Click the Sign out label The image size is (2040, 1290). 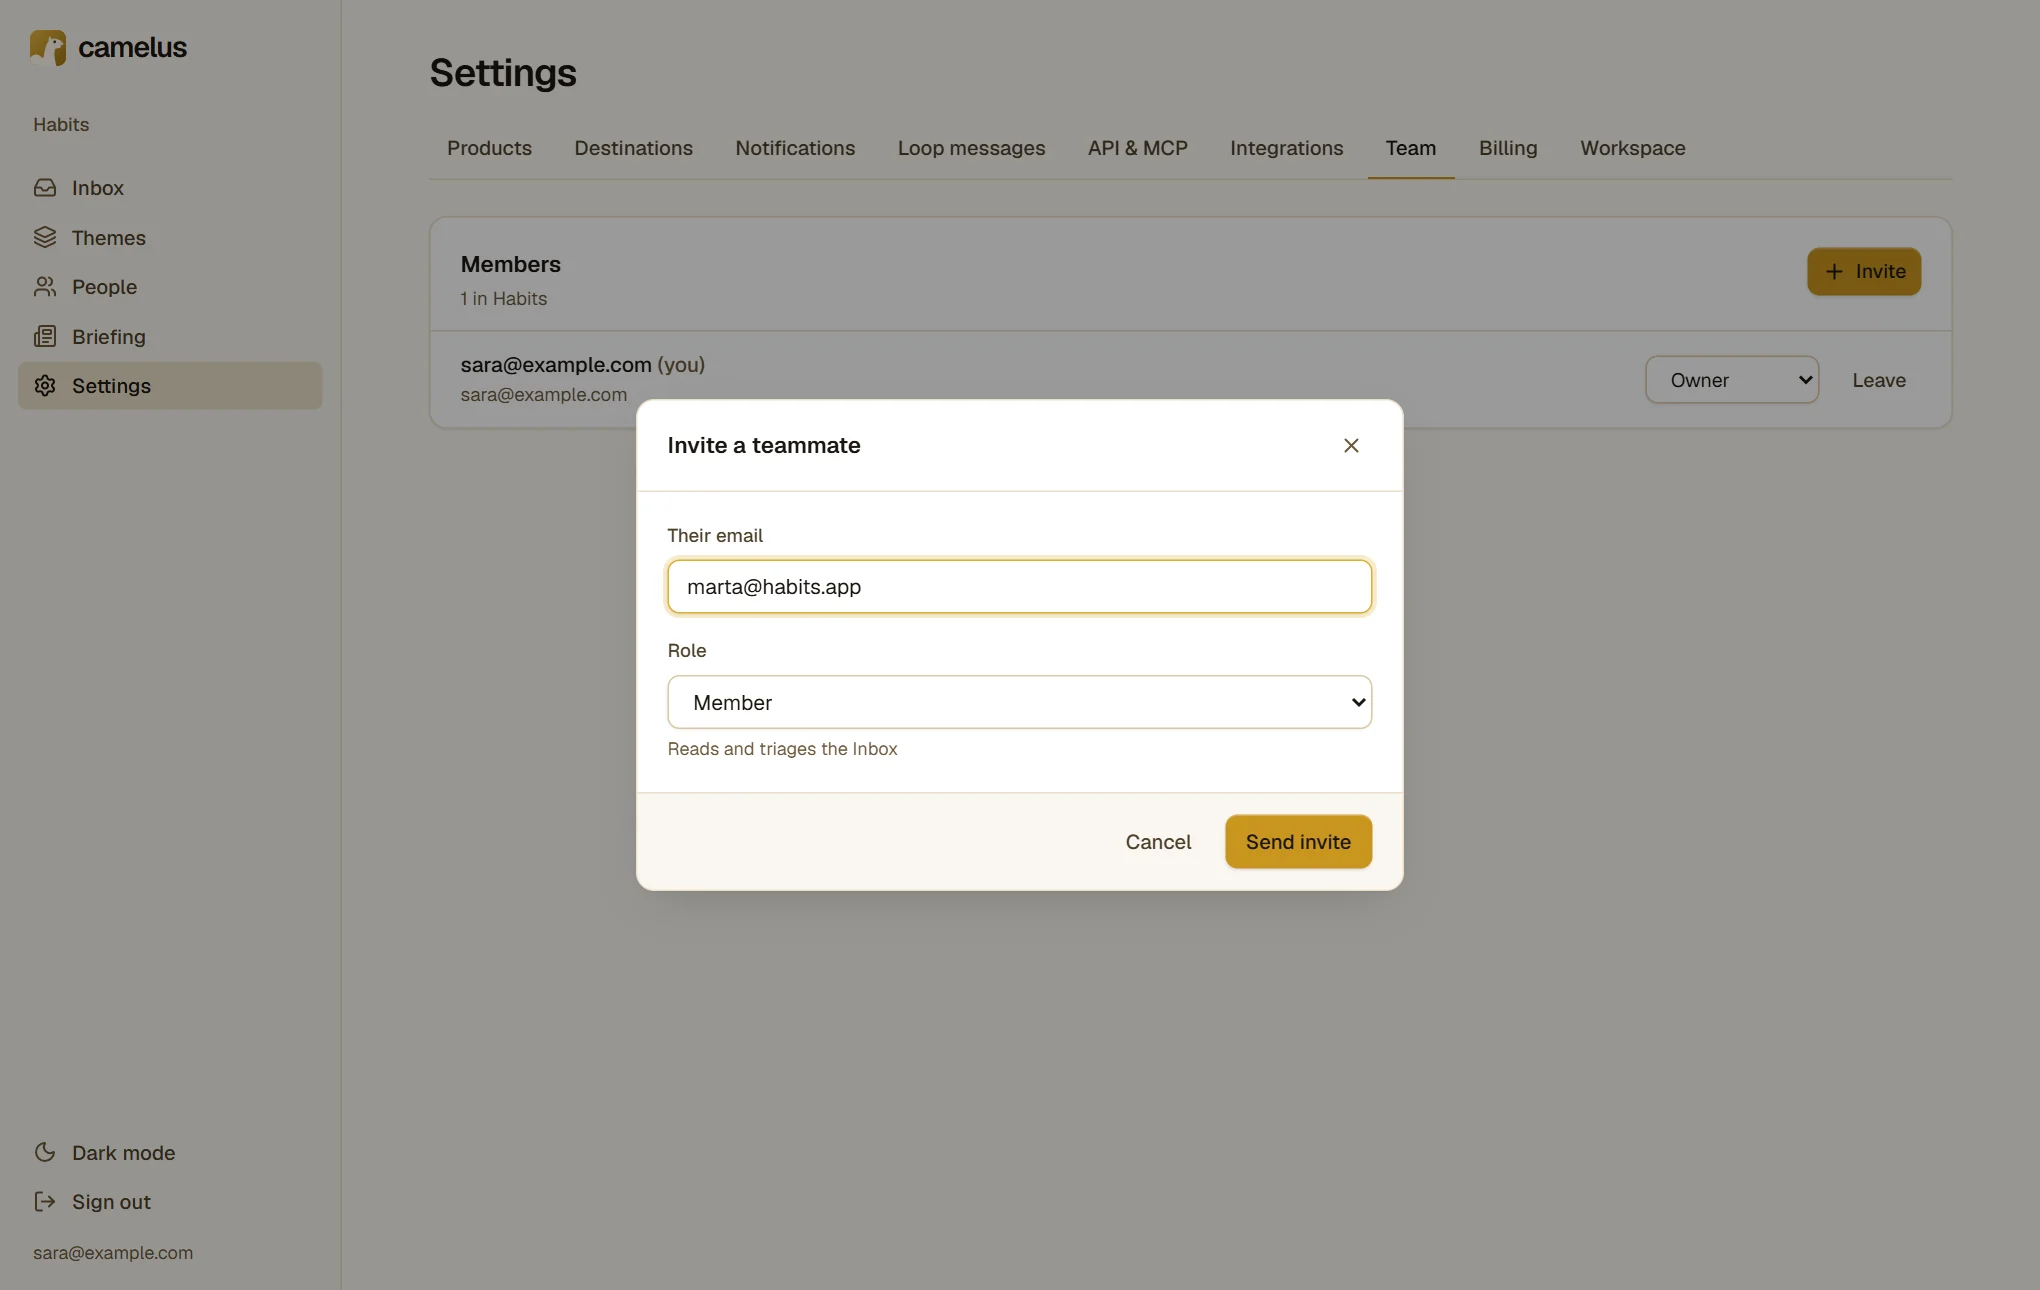click(111, 1202)
